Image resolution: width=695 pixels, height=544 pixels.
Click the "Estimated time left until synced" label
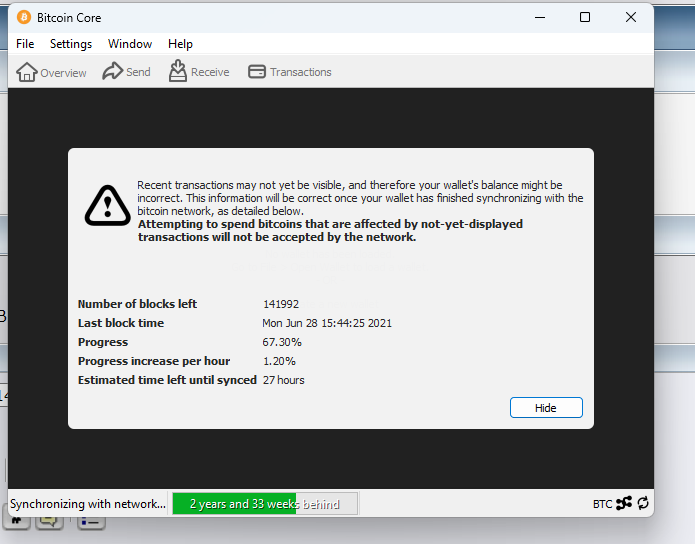click(167, 380)
